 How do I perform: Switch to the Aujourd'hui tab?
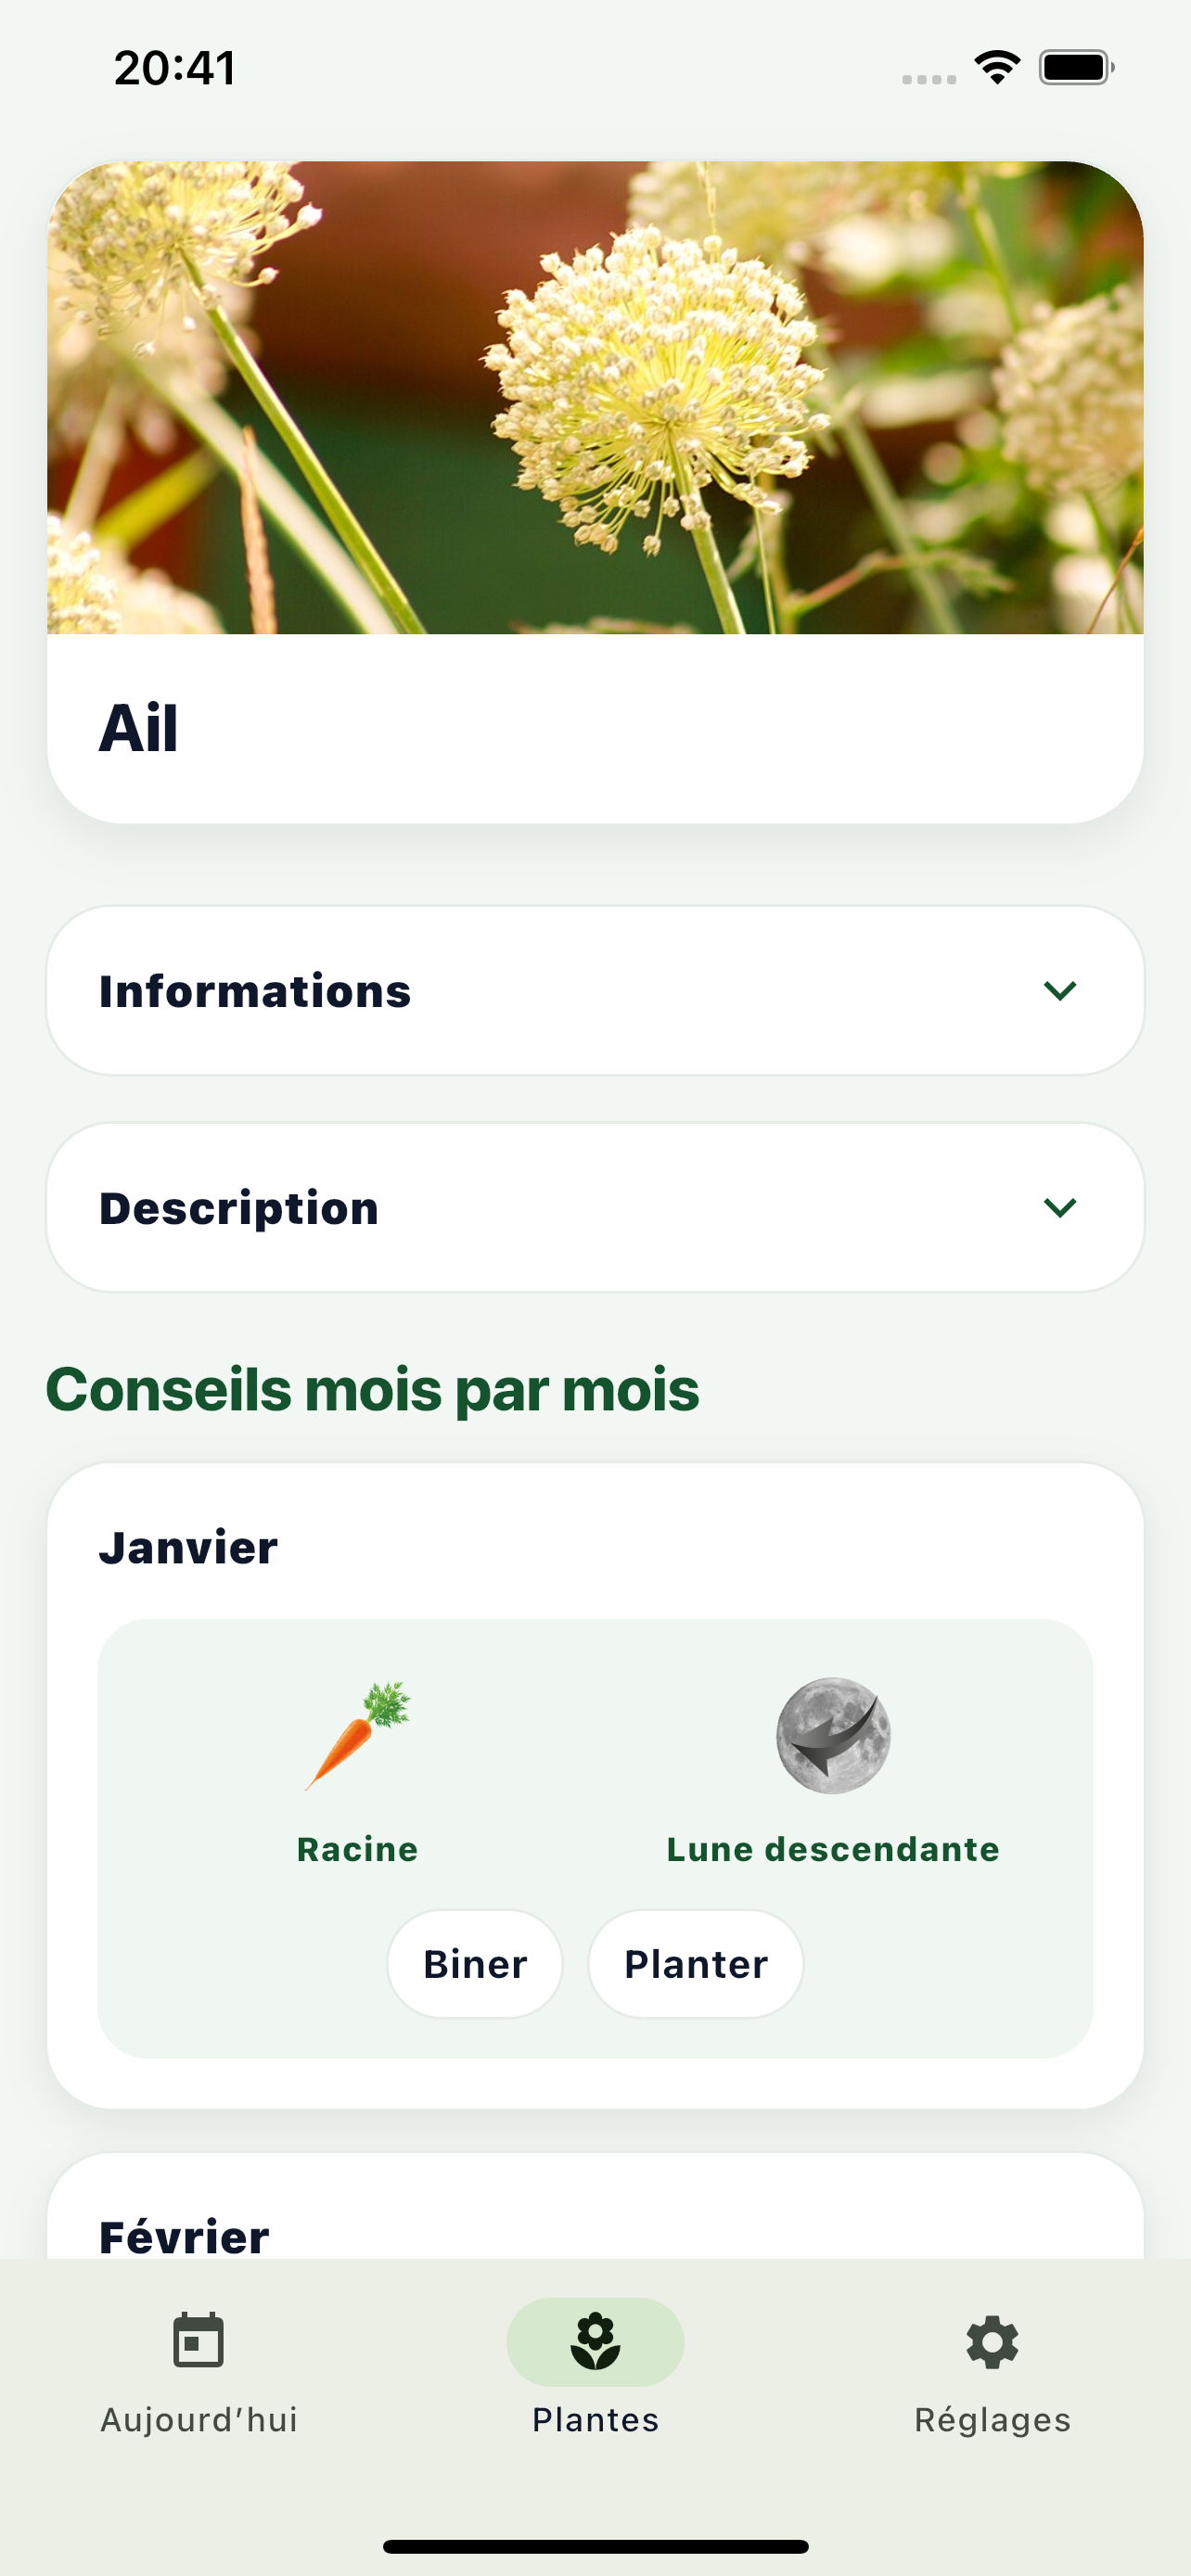pyautogui.click(x=199, y=2419)
